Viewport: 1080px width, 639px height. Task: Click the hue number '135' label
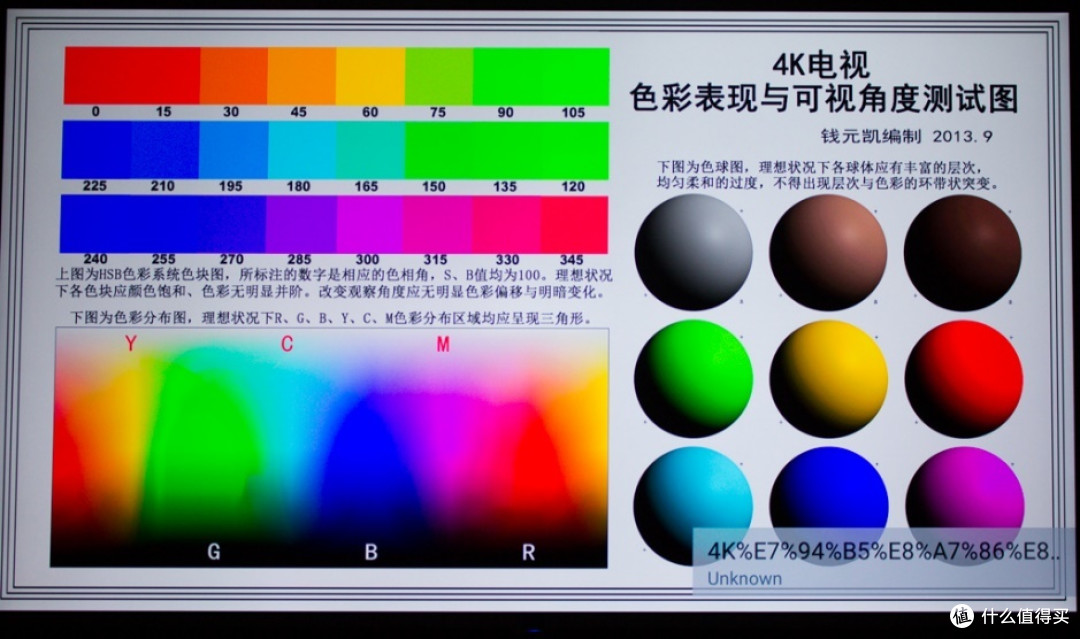pyautogui.click(x=505, y=186)
